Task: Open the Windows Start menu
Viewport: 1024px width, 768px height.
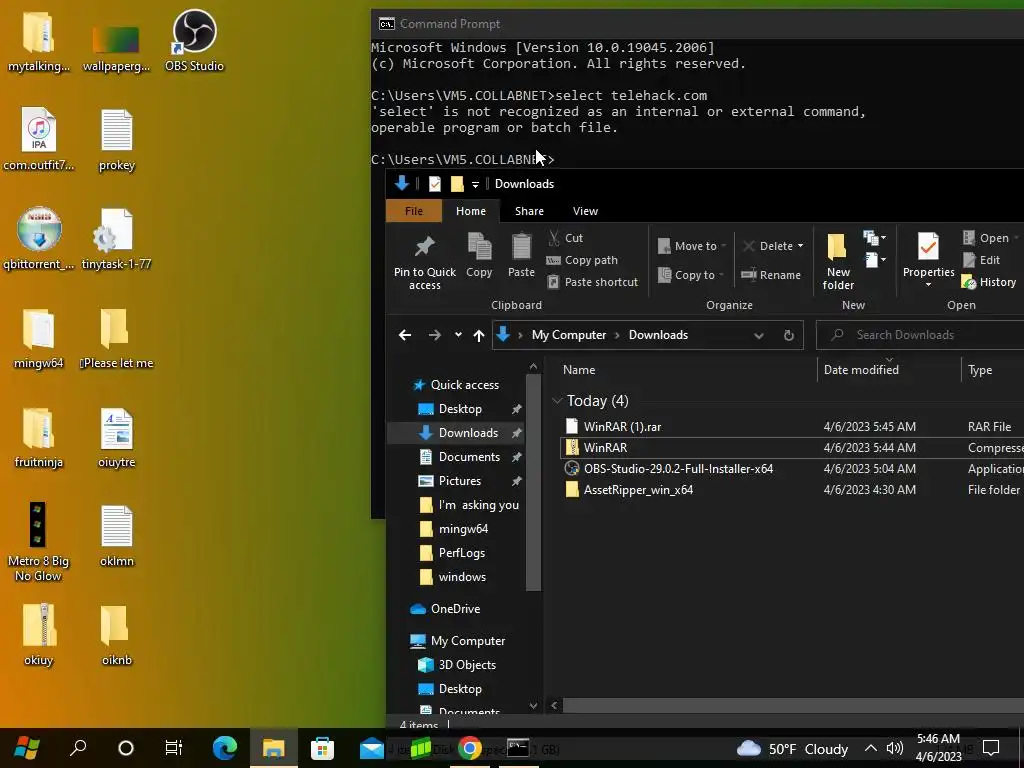Action: point(27,748)
